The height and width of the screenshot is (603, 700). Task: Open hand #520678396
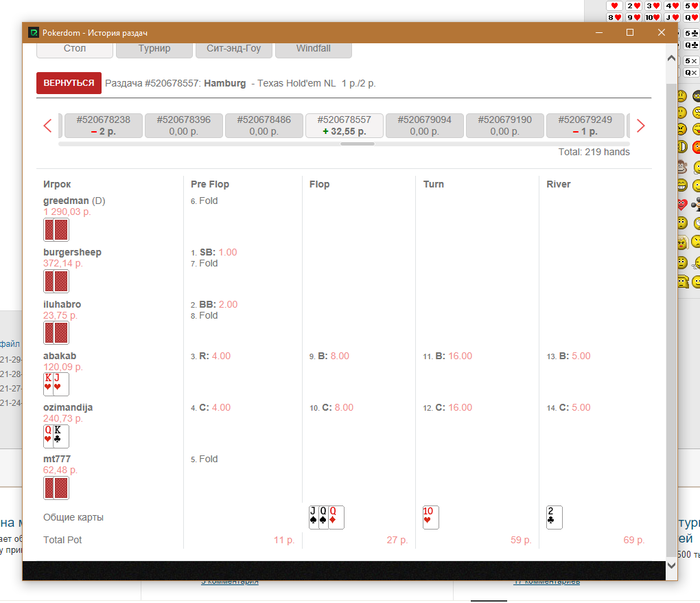click(183, 125)
